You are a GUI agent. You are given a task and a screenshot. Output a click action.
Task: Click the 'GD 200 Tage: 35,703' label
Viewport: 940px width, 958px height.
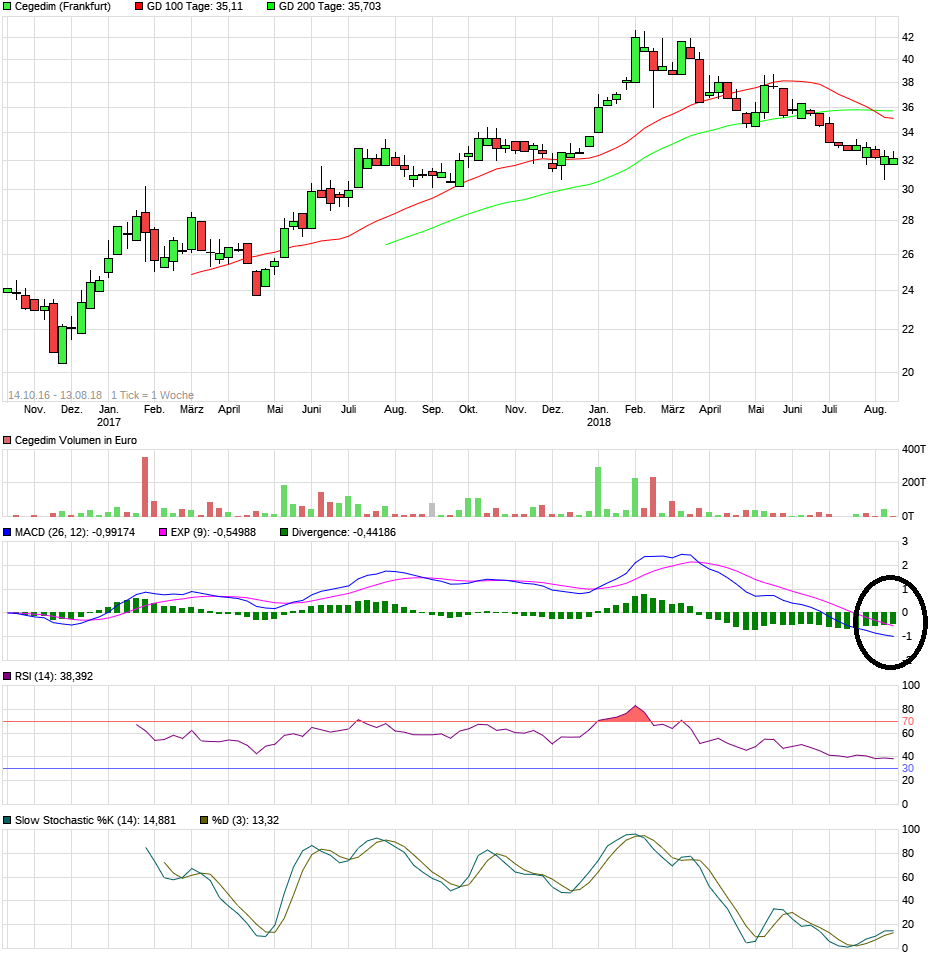click(x=330, y=7)
